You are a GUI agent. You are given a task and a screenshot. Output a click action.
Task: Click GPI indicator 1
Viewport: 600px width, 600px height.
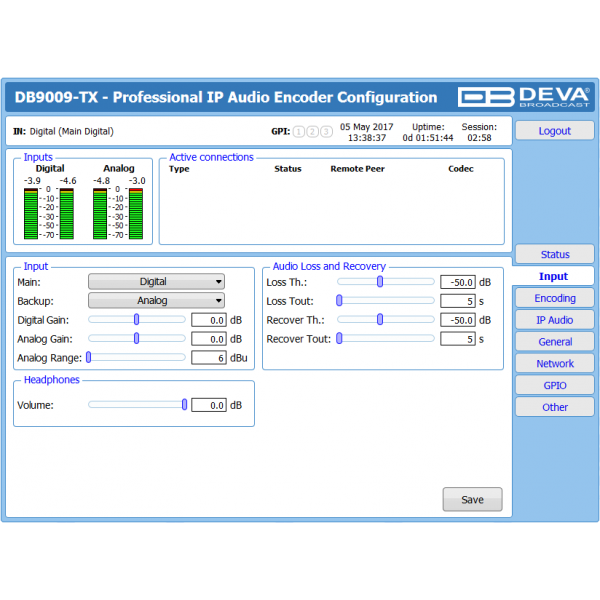tap(298, 132)
